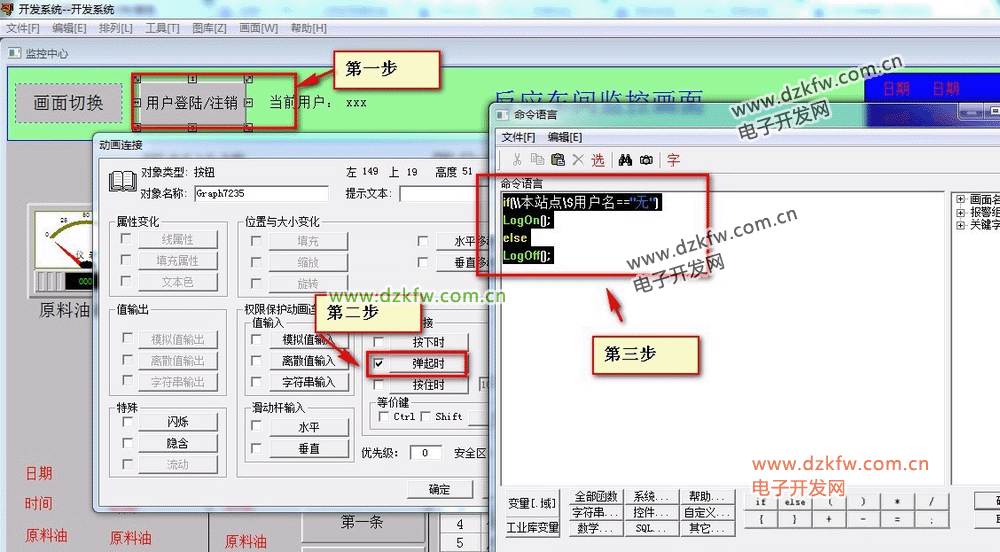The width and height of the screenshot is (1000, 552).
Task: Click the Cut scissors icon in command toolbar
Action: tap(517, 160)
